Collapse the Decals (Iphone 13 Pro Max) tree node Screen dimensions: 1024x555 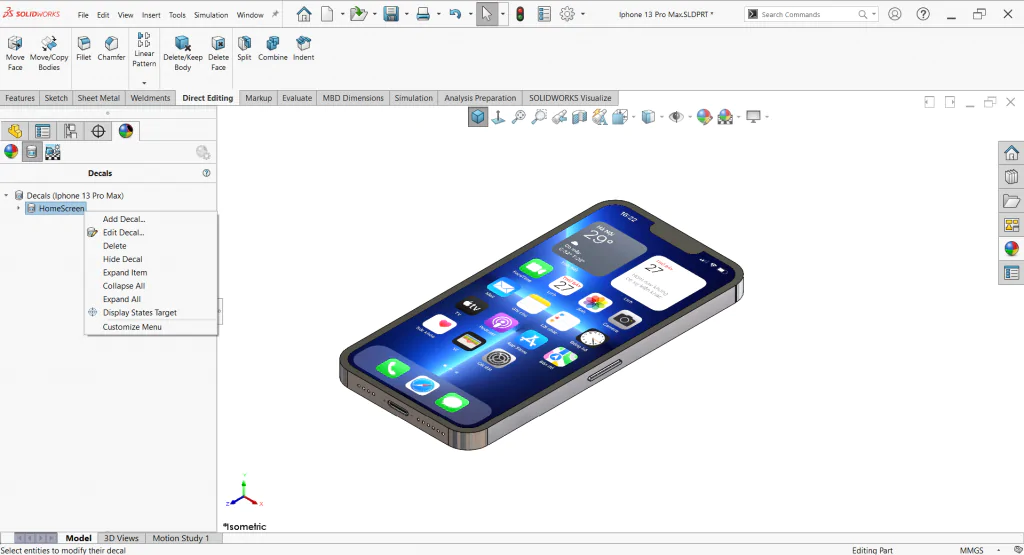(7, 195)
